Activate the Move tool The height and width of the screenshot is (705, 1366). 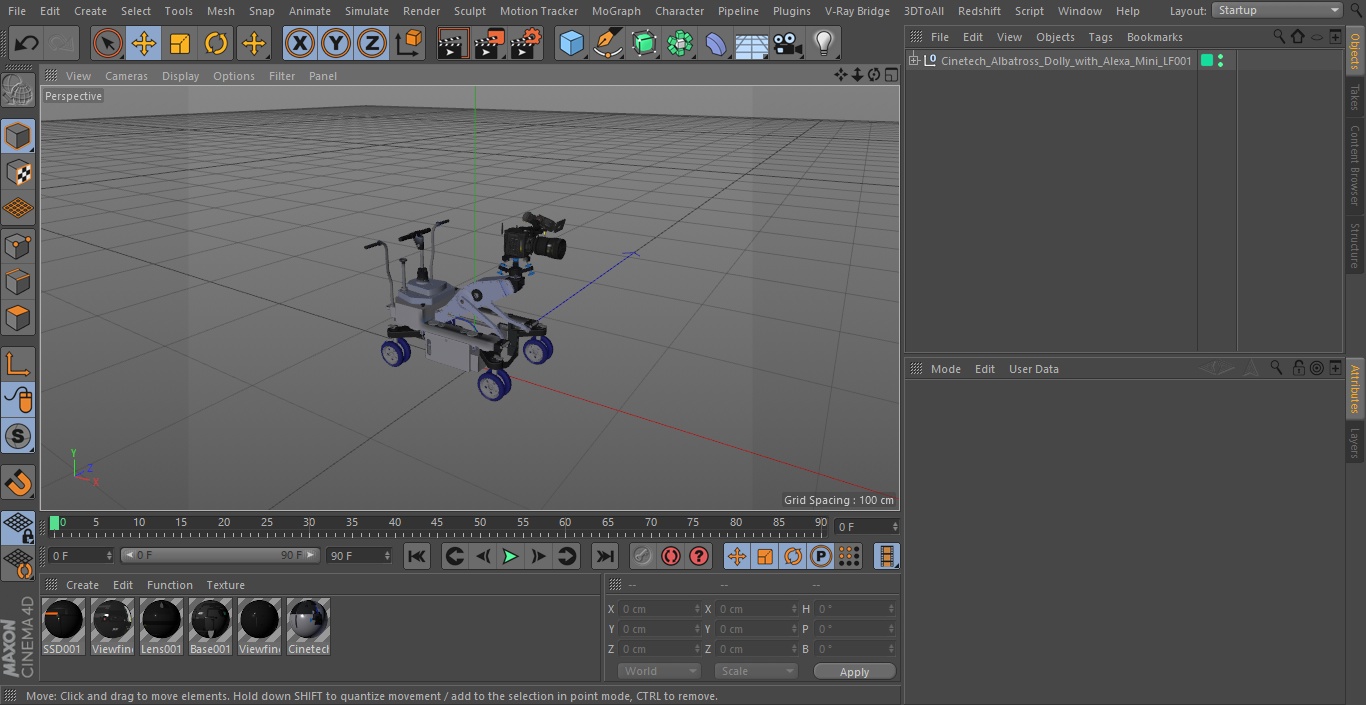[x=144, y=43]
